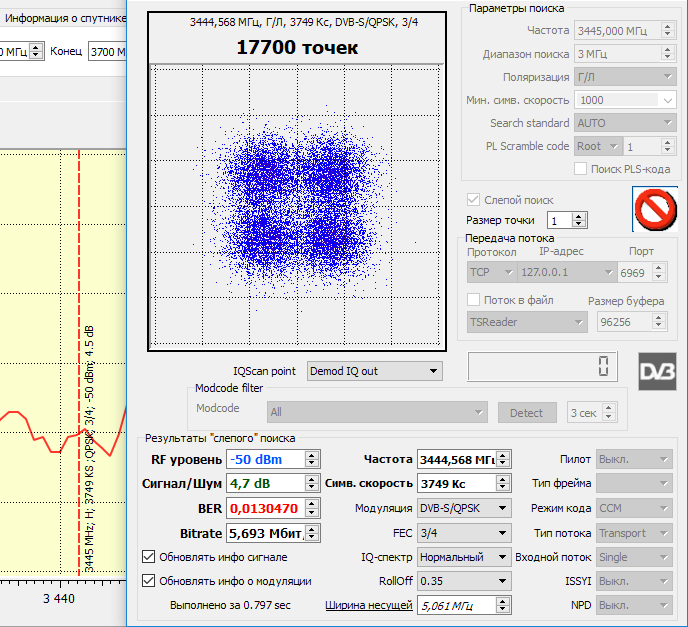Click the red dashed 3445 MHz marker line
The height and width of the screenshot is (627, 688).
point(79,363)
